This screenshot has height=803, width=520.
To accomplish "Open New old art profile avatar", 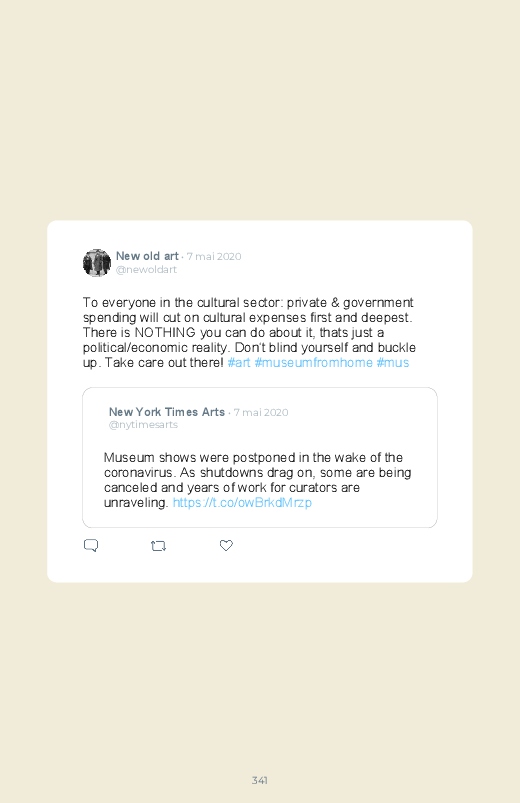I will (97, 263).
